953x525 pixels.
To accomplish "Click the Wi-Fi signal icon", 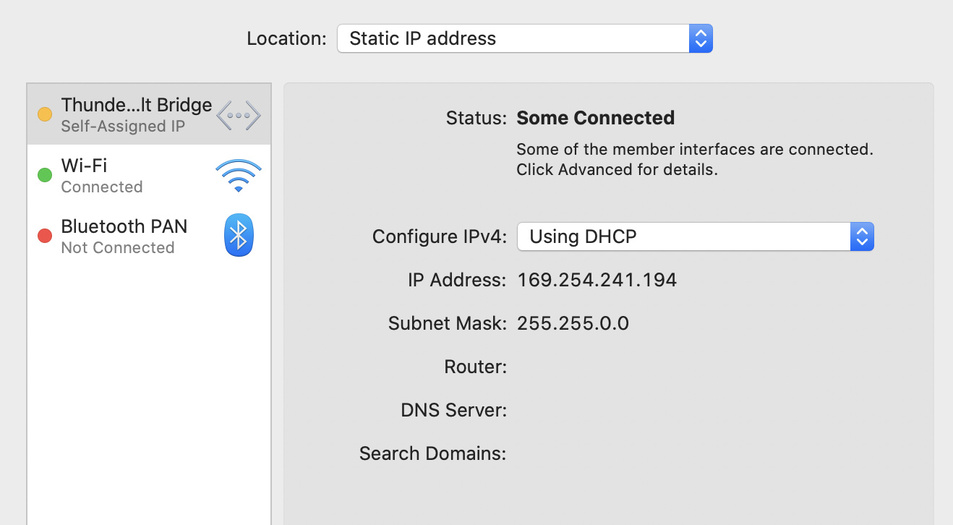I will click(238, 175).
